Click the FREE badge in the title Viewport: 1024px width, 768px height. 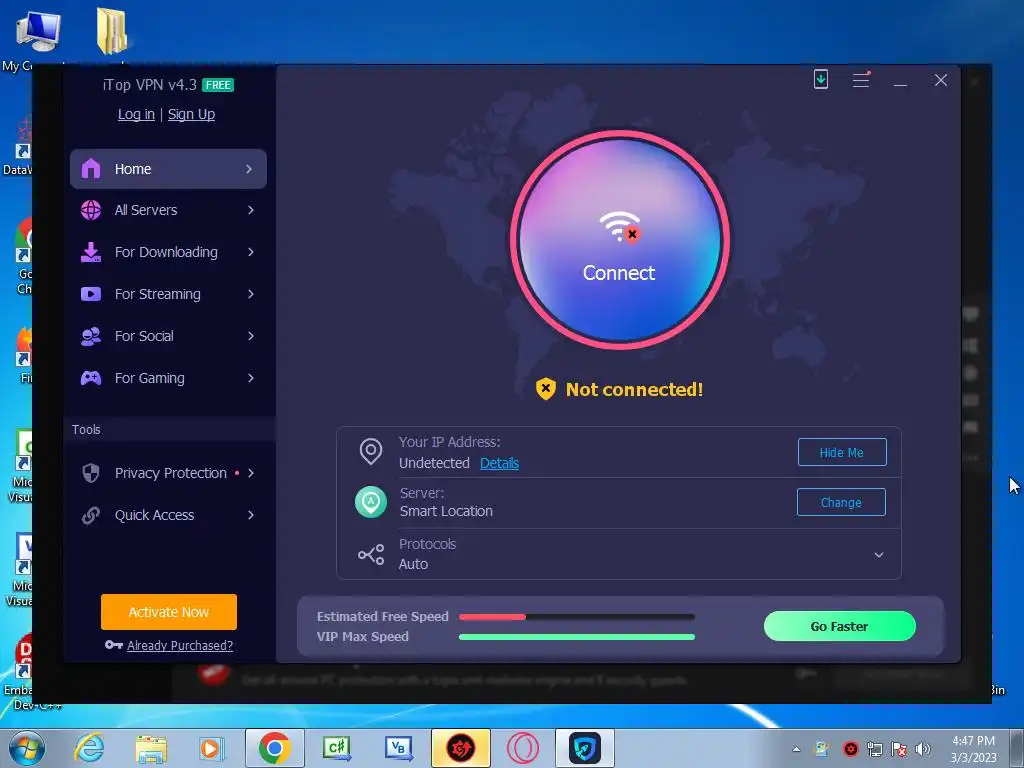click(x=218, y=85)
